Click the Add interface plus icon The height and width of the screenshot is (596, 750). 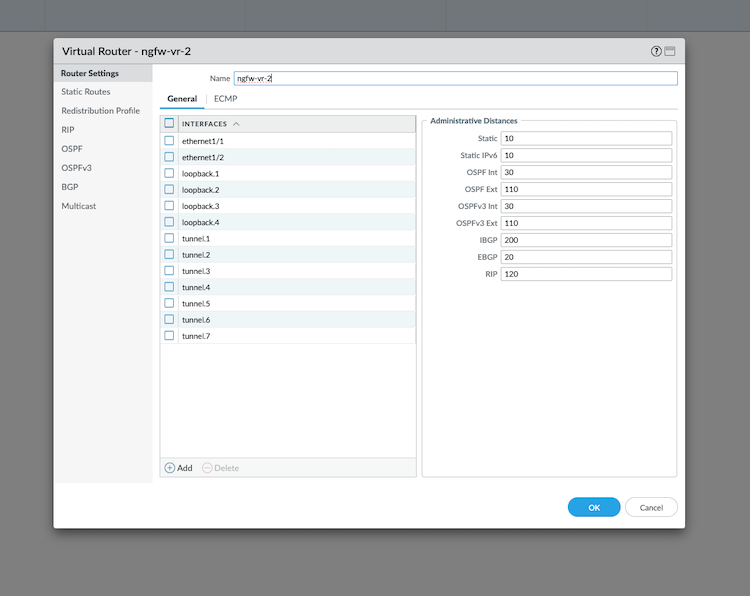point(170,468)
